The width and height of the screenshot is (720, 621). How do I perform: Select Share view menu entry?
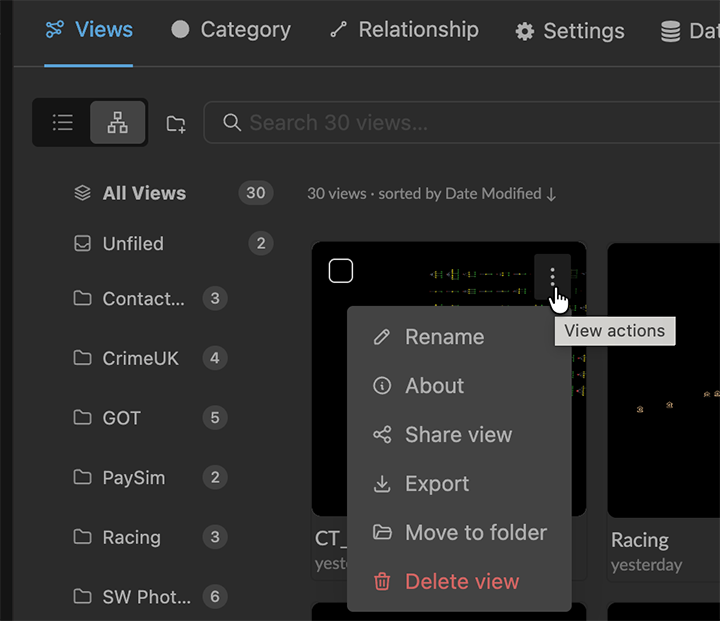459,435
